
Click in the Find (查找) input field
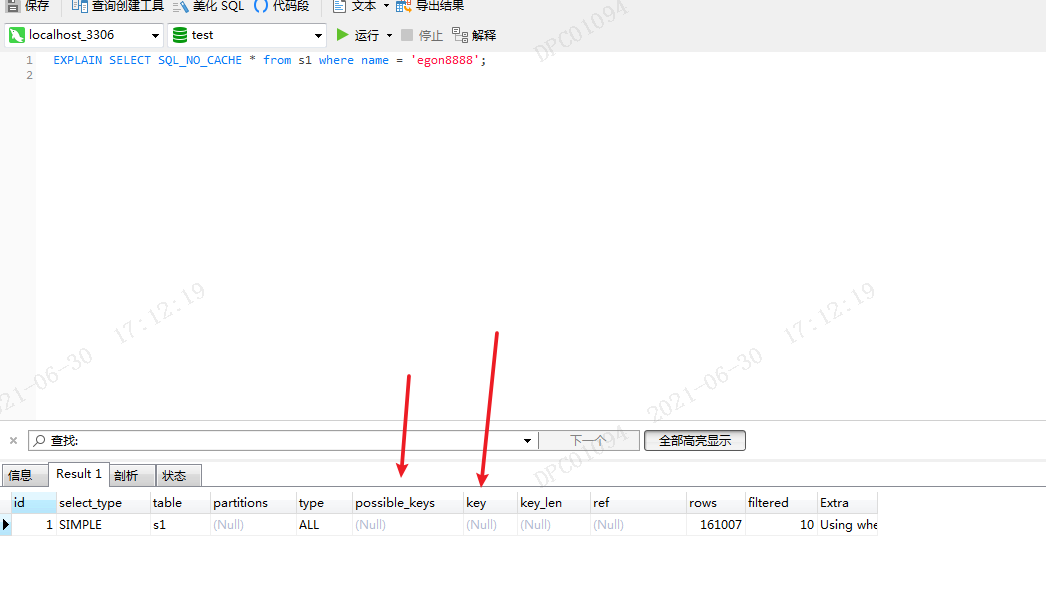[x=284, y=440]
